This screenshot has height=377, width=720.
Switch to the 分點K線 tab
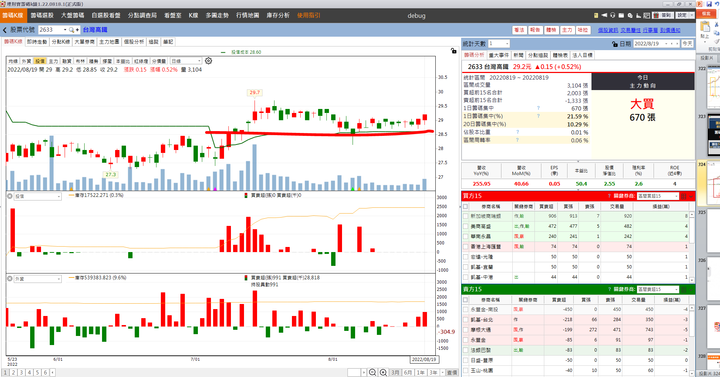pyautogui.click(x=61, y=42)
